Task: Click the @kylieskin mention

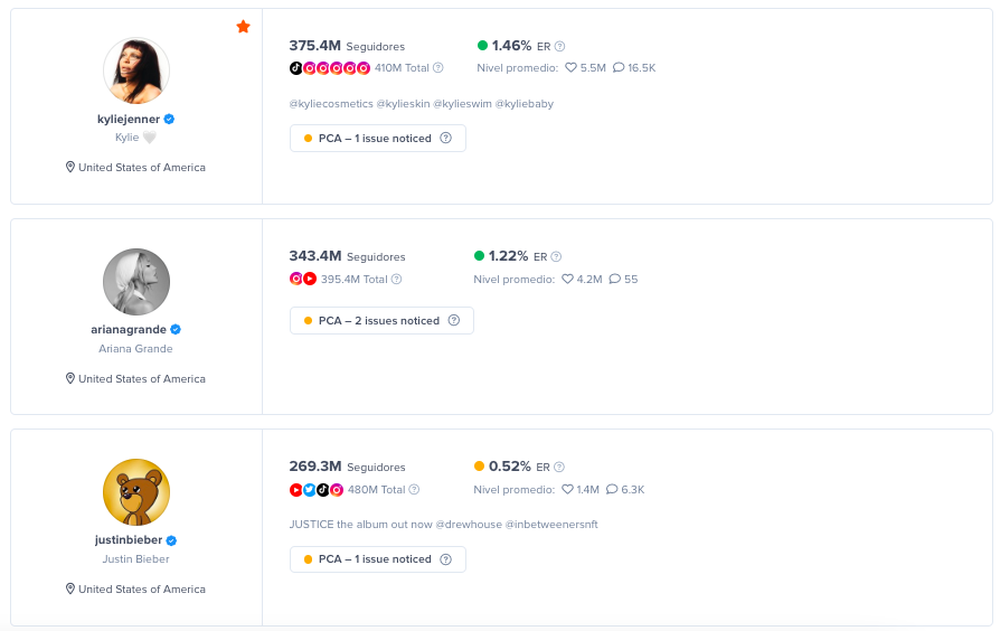Action: click(x=403, y=103)
